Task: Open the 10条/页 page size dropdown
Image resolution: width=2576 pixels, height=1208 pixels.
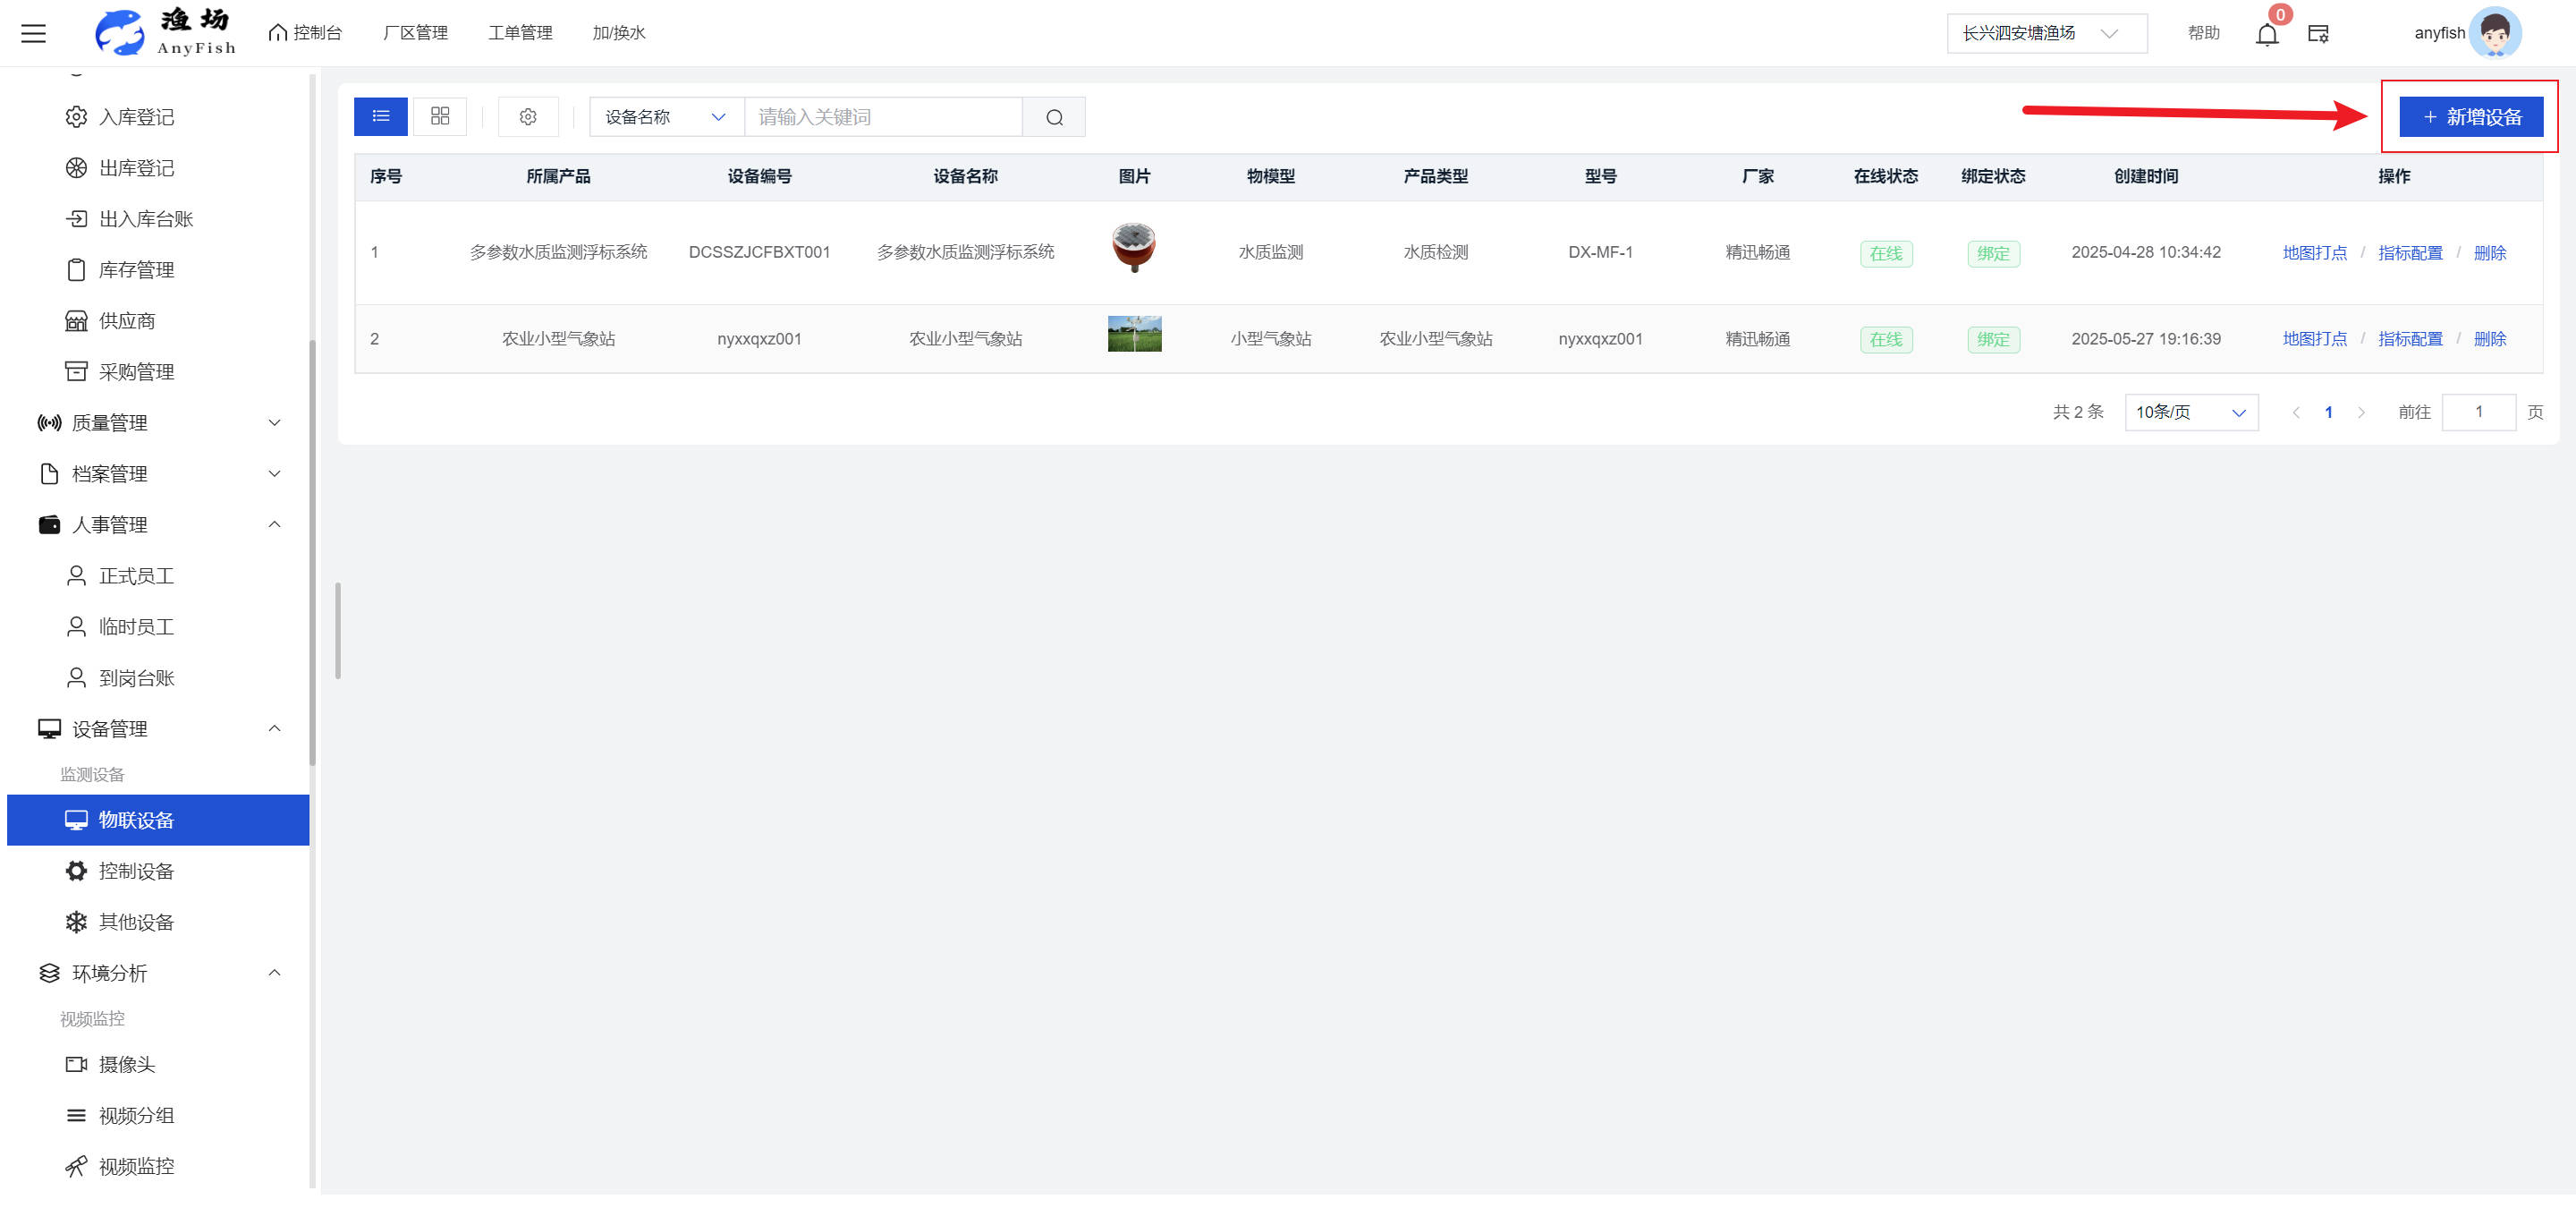Action: click(2190, 412)
